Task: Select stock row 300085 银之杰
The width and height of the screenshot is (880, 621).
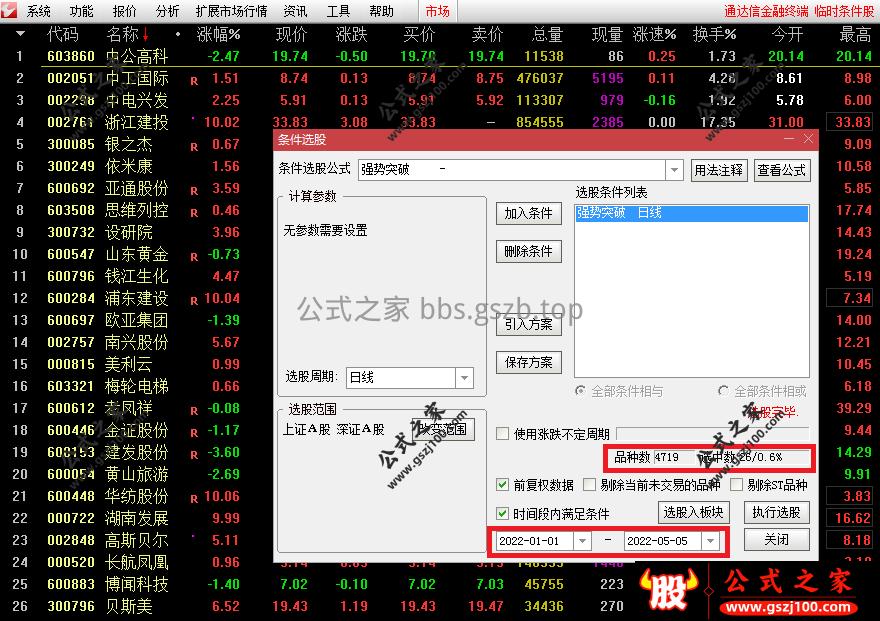Action: click(137, 144)
